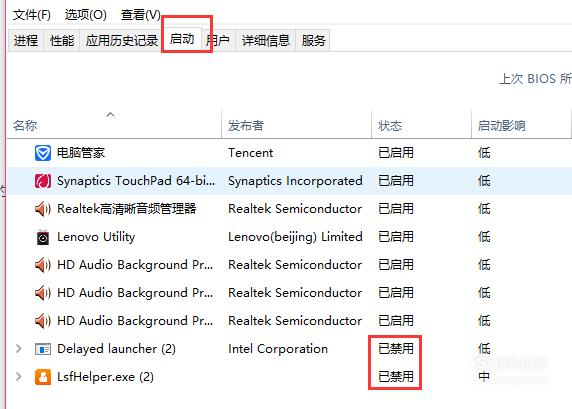Click the 中 startup impact of LsfHelper.exe
Viewport: 572px width, 409px height.
pos(484,377)
